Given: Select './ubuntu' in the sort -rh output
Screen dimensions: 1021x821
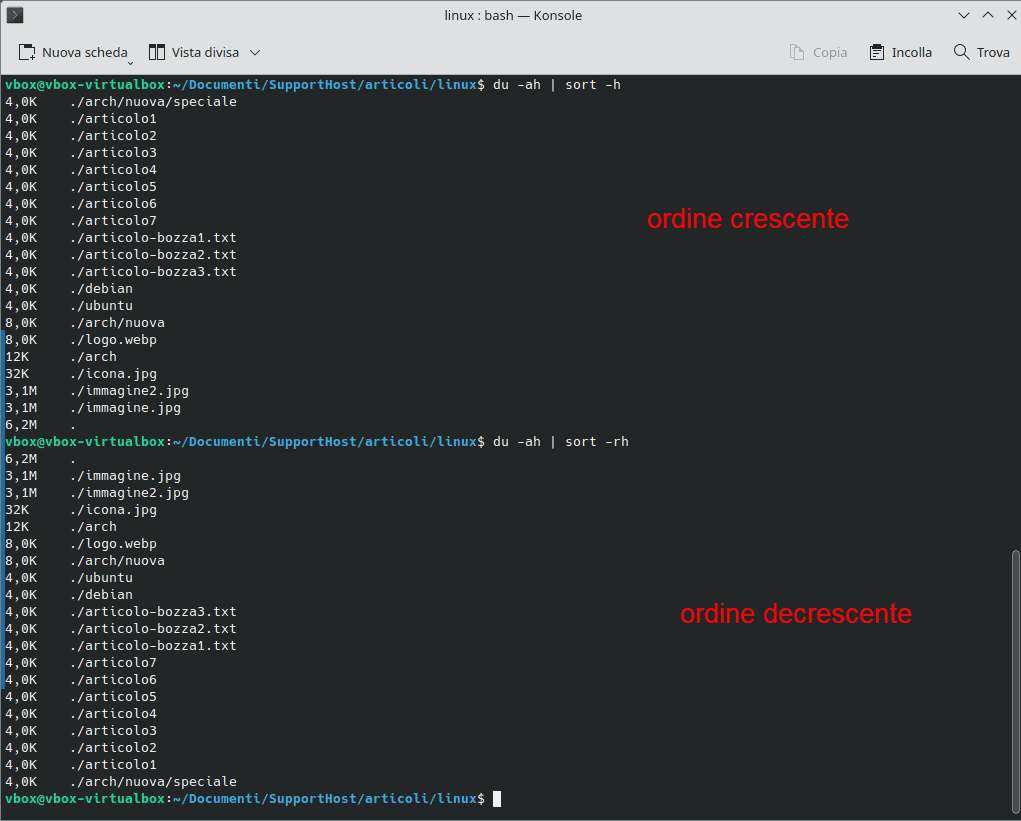Looking at the screenshot, I should [101, 577].
